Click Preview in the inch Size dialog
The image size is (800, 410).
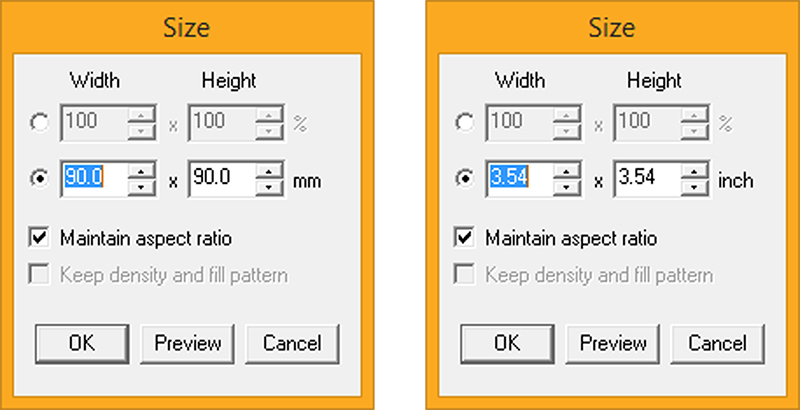[613, 343]
